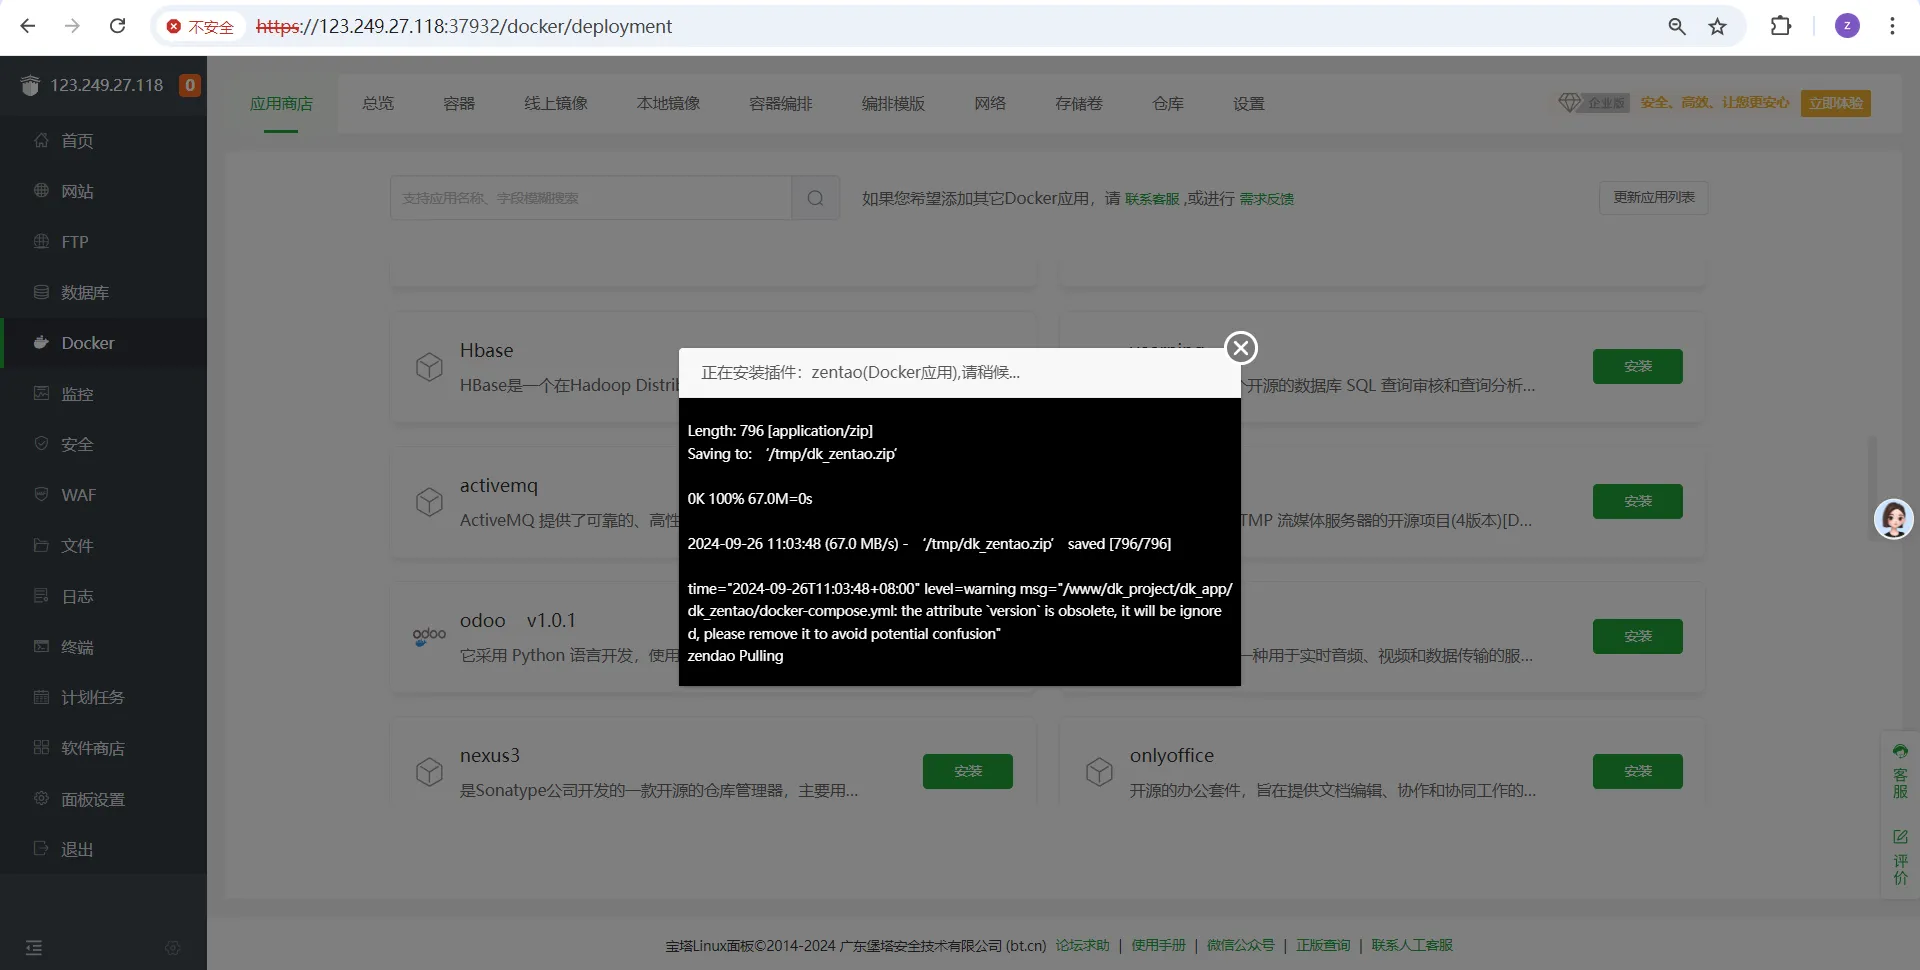1920x970 pixels.
Task: Switch to the 设置 settings tab
Action: click(1249, 104)
